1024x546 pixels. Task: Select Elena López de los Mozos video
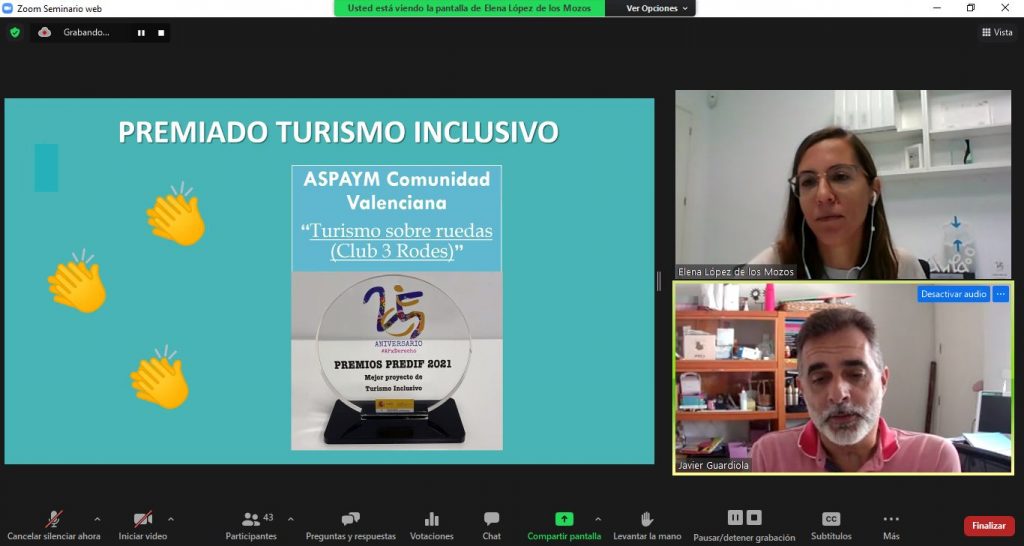point(843,184)
